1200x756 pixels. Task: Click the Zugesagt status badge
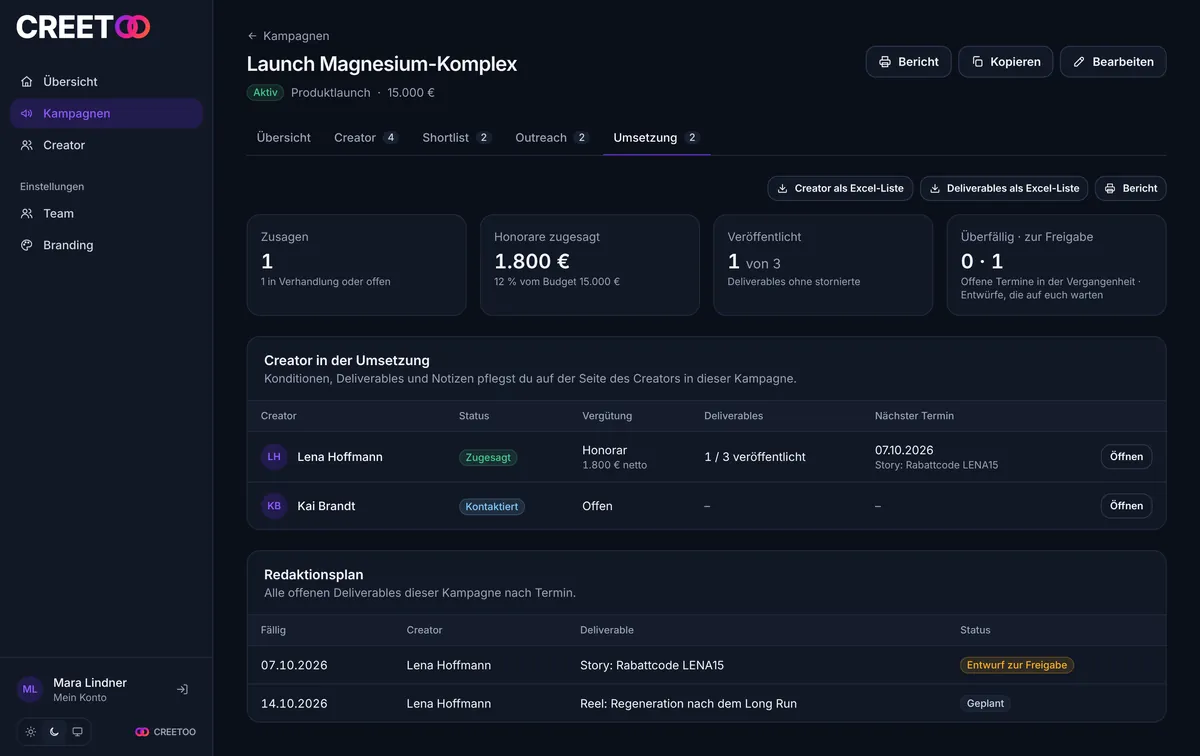(x=488, y=457)
